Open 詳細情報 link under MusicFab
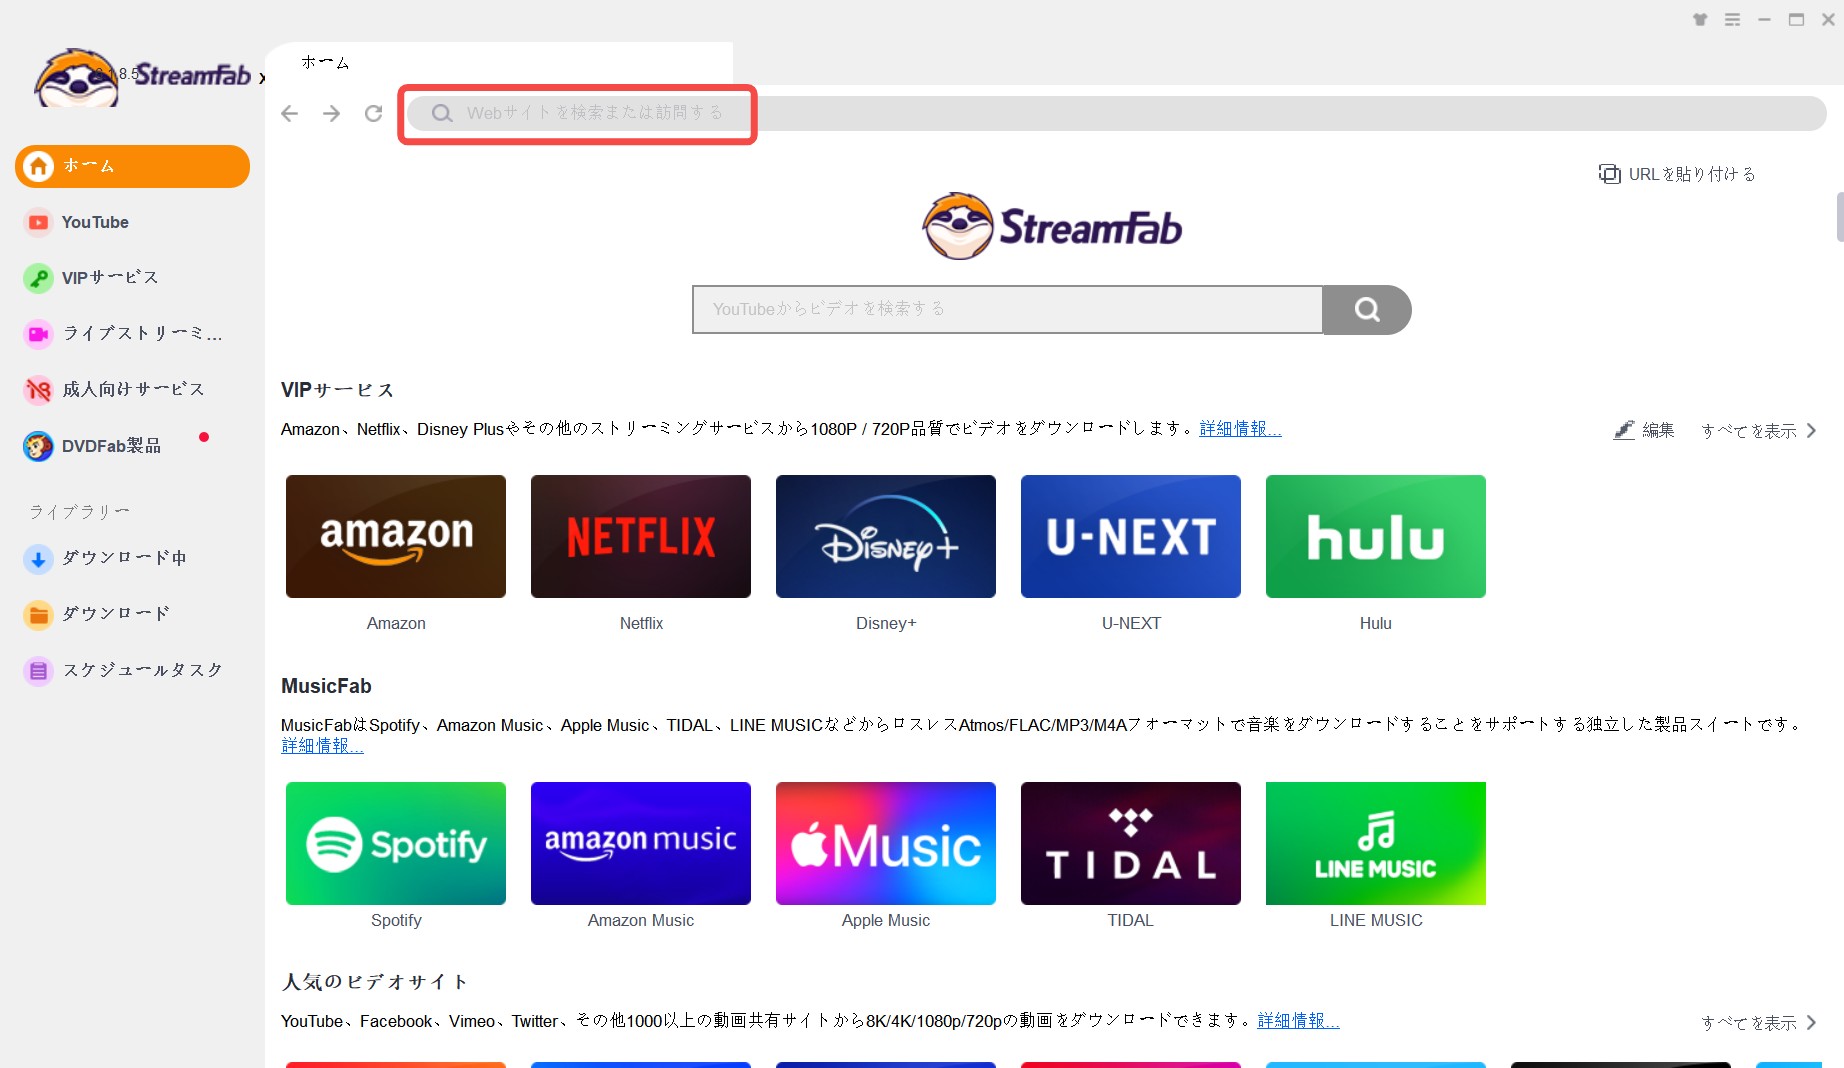1844x1068 pixels. (322, 745)
